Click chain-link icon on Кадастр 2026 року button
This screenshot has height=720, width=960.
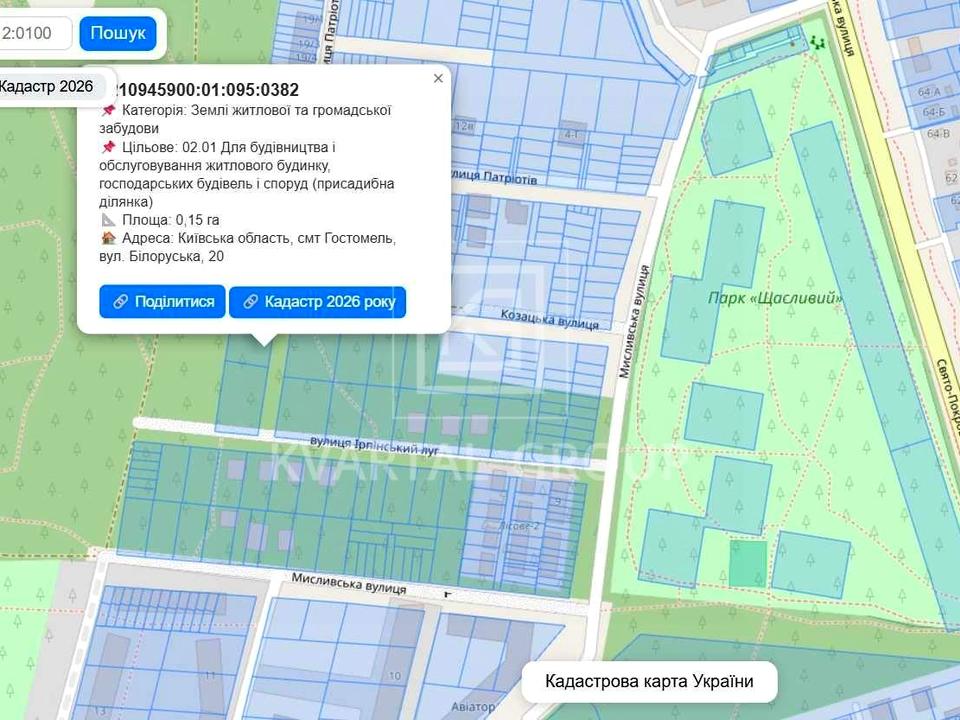[251, 302]
